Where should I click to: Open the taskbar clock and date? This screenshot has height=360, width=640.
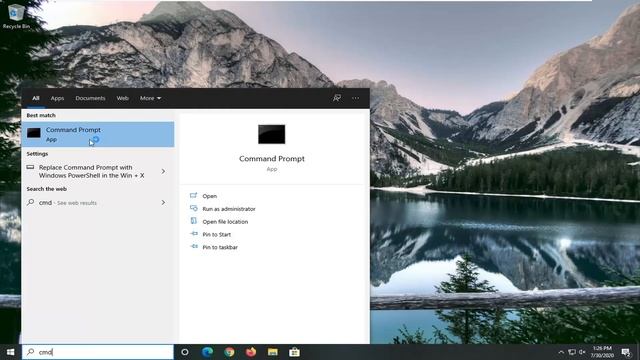point(602,352)
